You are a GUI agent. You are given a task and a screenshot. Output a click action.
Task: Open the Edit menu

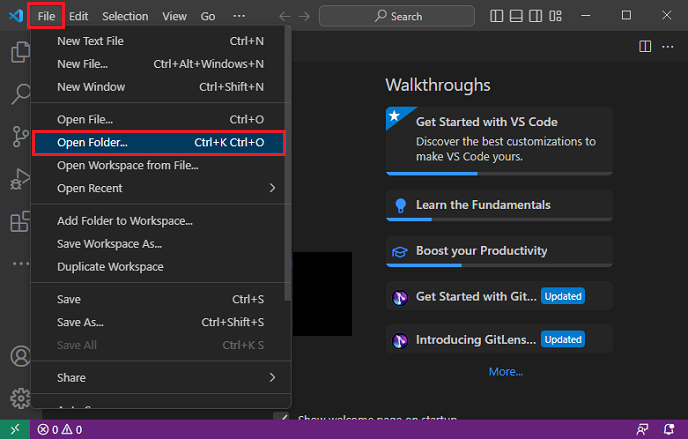pyautogui.click(x=79, y=16)
